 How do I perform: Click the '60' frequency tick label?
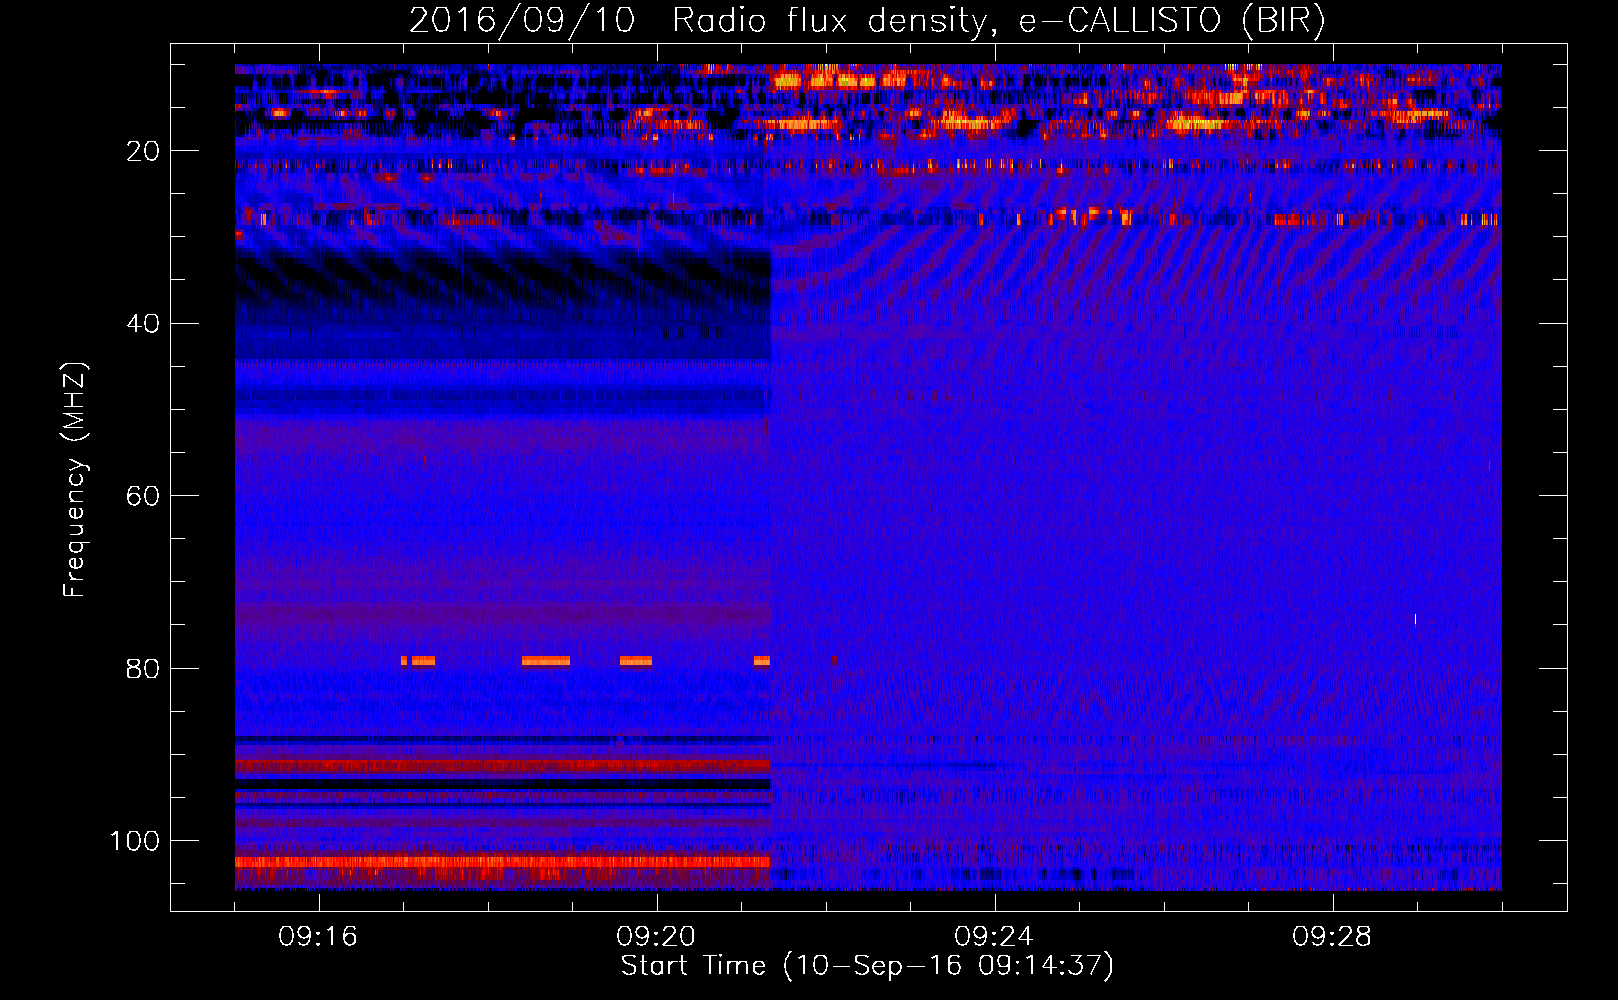pos(144,496)
